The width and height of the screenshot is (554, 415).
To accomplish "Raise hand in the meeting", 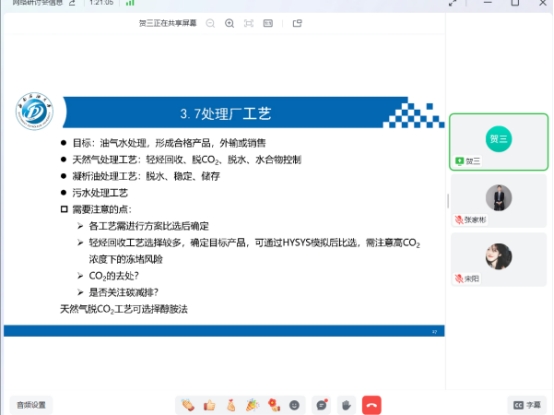I will (346, 405).
